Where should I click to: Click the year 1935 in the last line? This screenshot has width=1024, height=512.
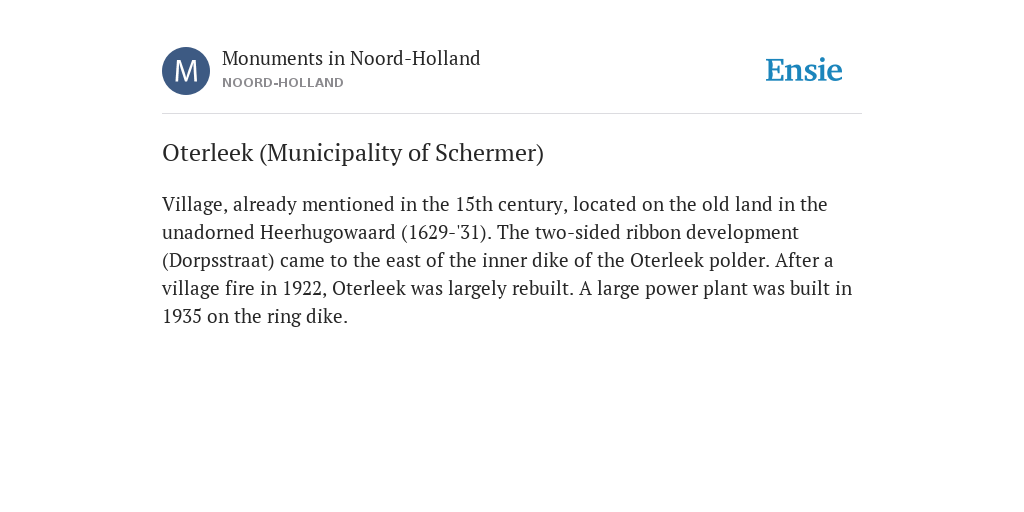(x=182, y=317)
